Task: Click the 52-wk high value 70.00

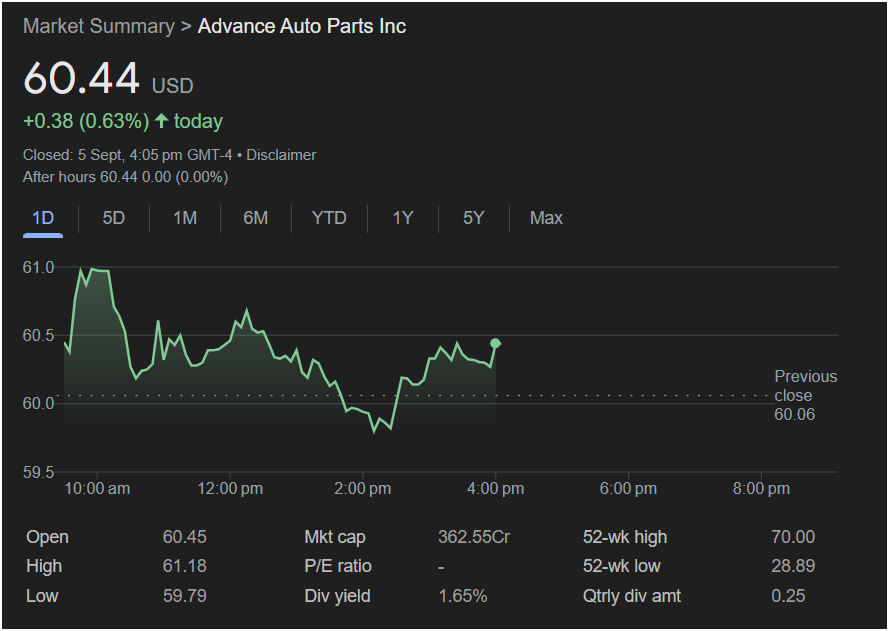Action: (x=793, y=537)
